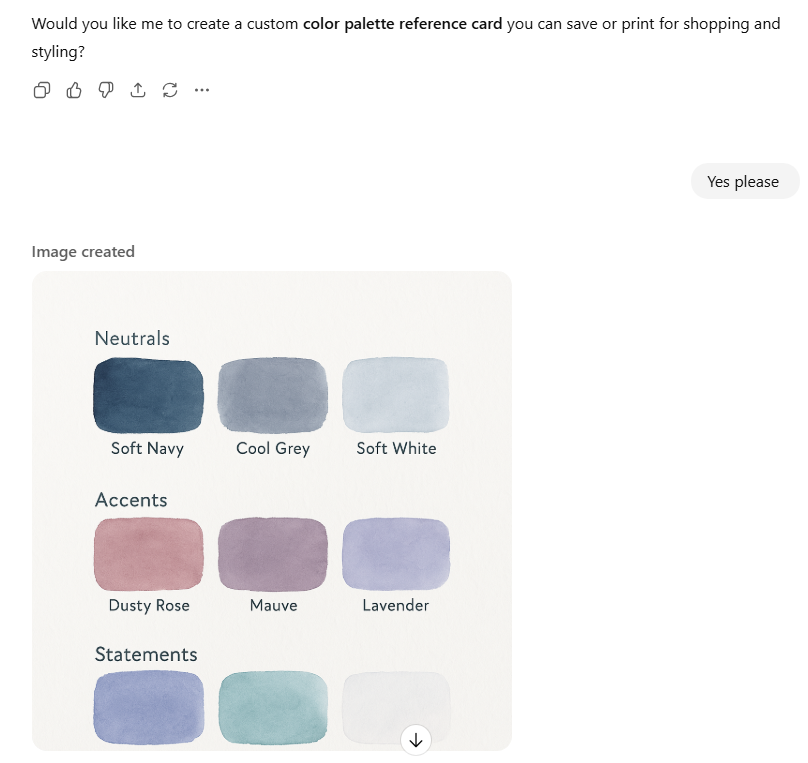Give the response a thumbs down

click(x=106, y=91)
